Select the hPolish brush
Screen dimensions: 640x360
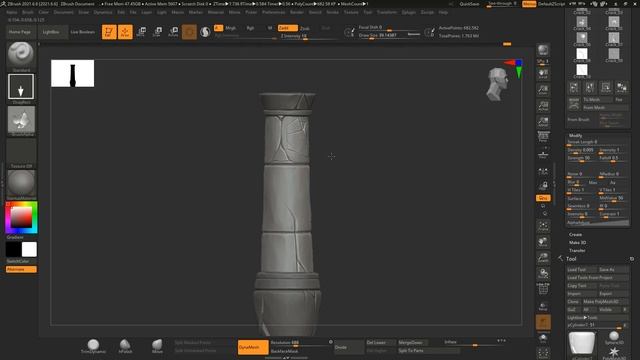(125, 346)
